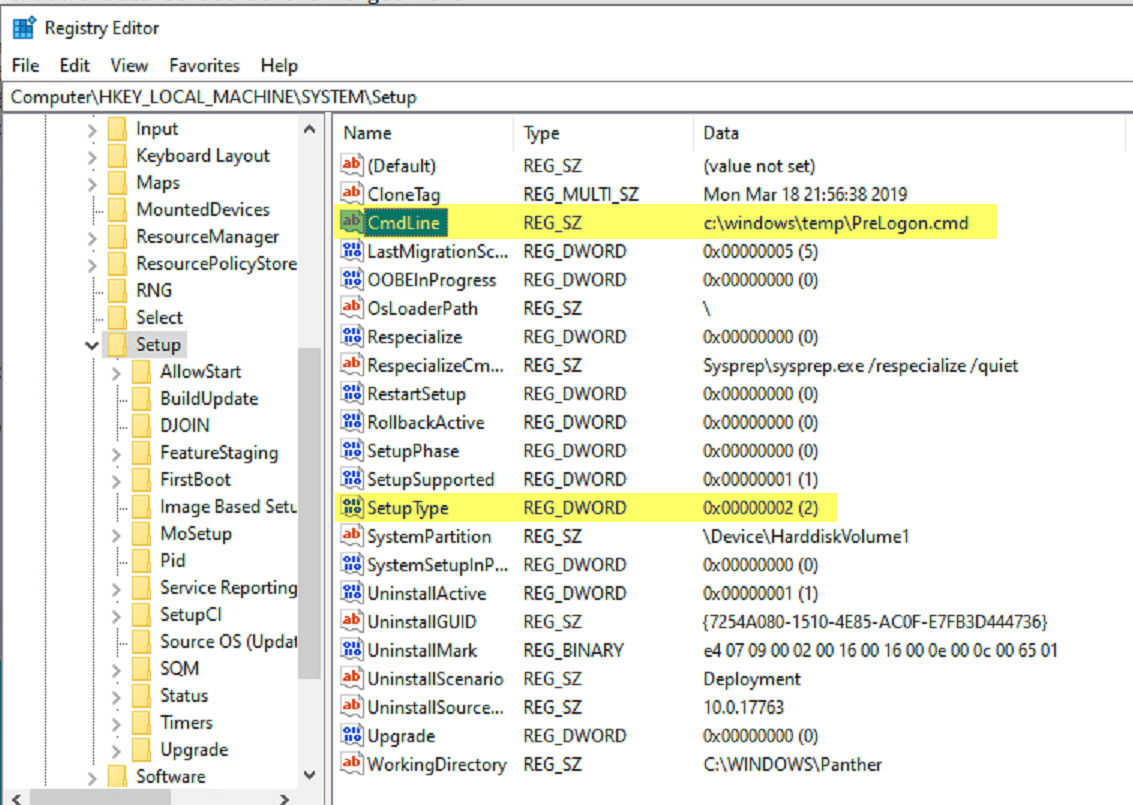The image size is (1133, 805).
Task: Click the Respecialize DWORD icon
Action: point(352,337)
